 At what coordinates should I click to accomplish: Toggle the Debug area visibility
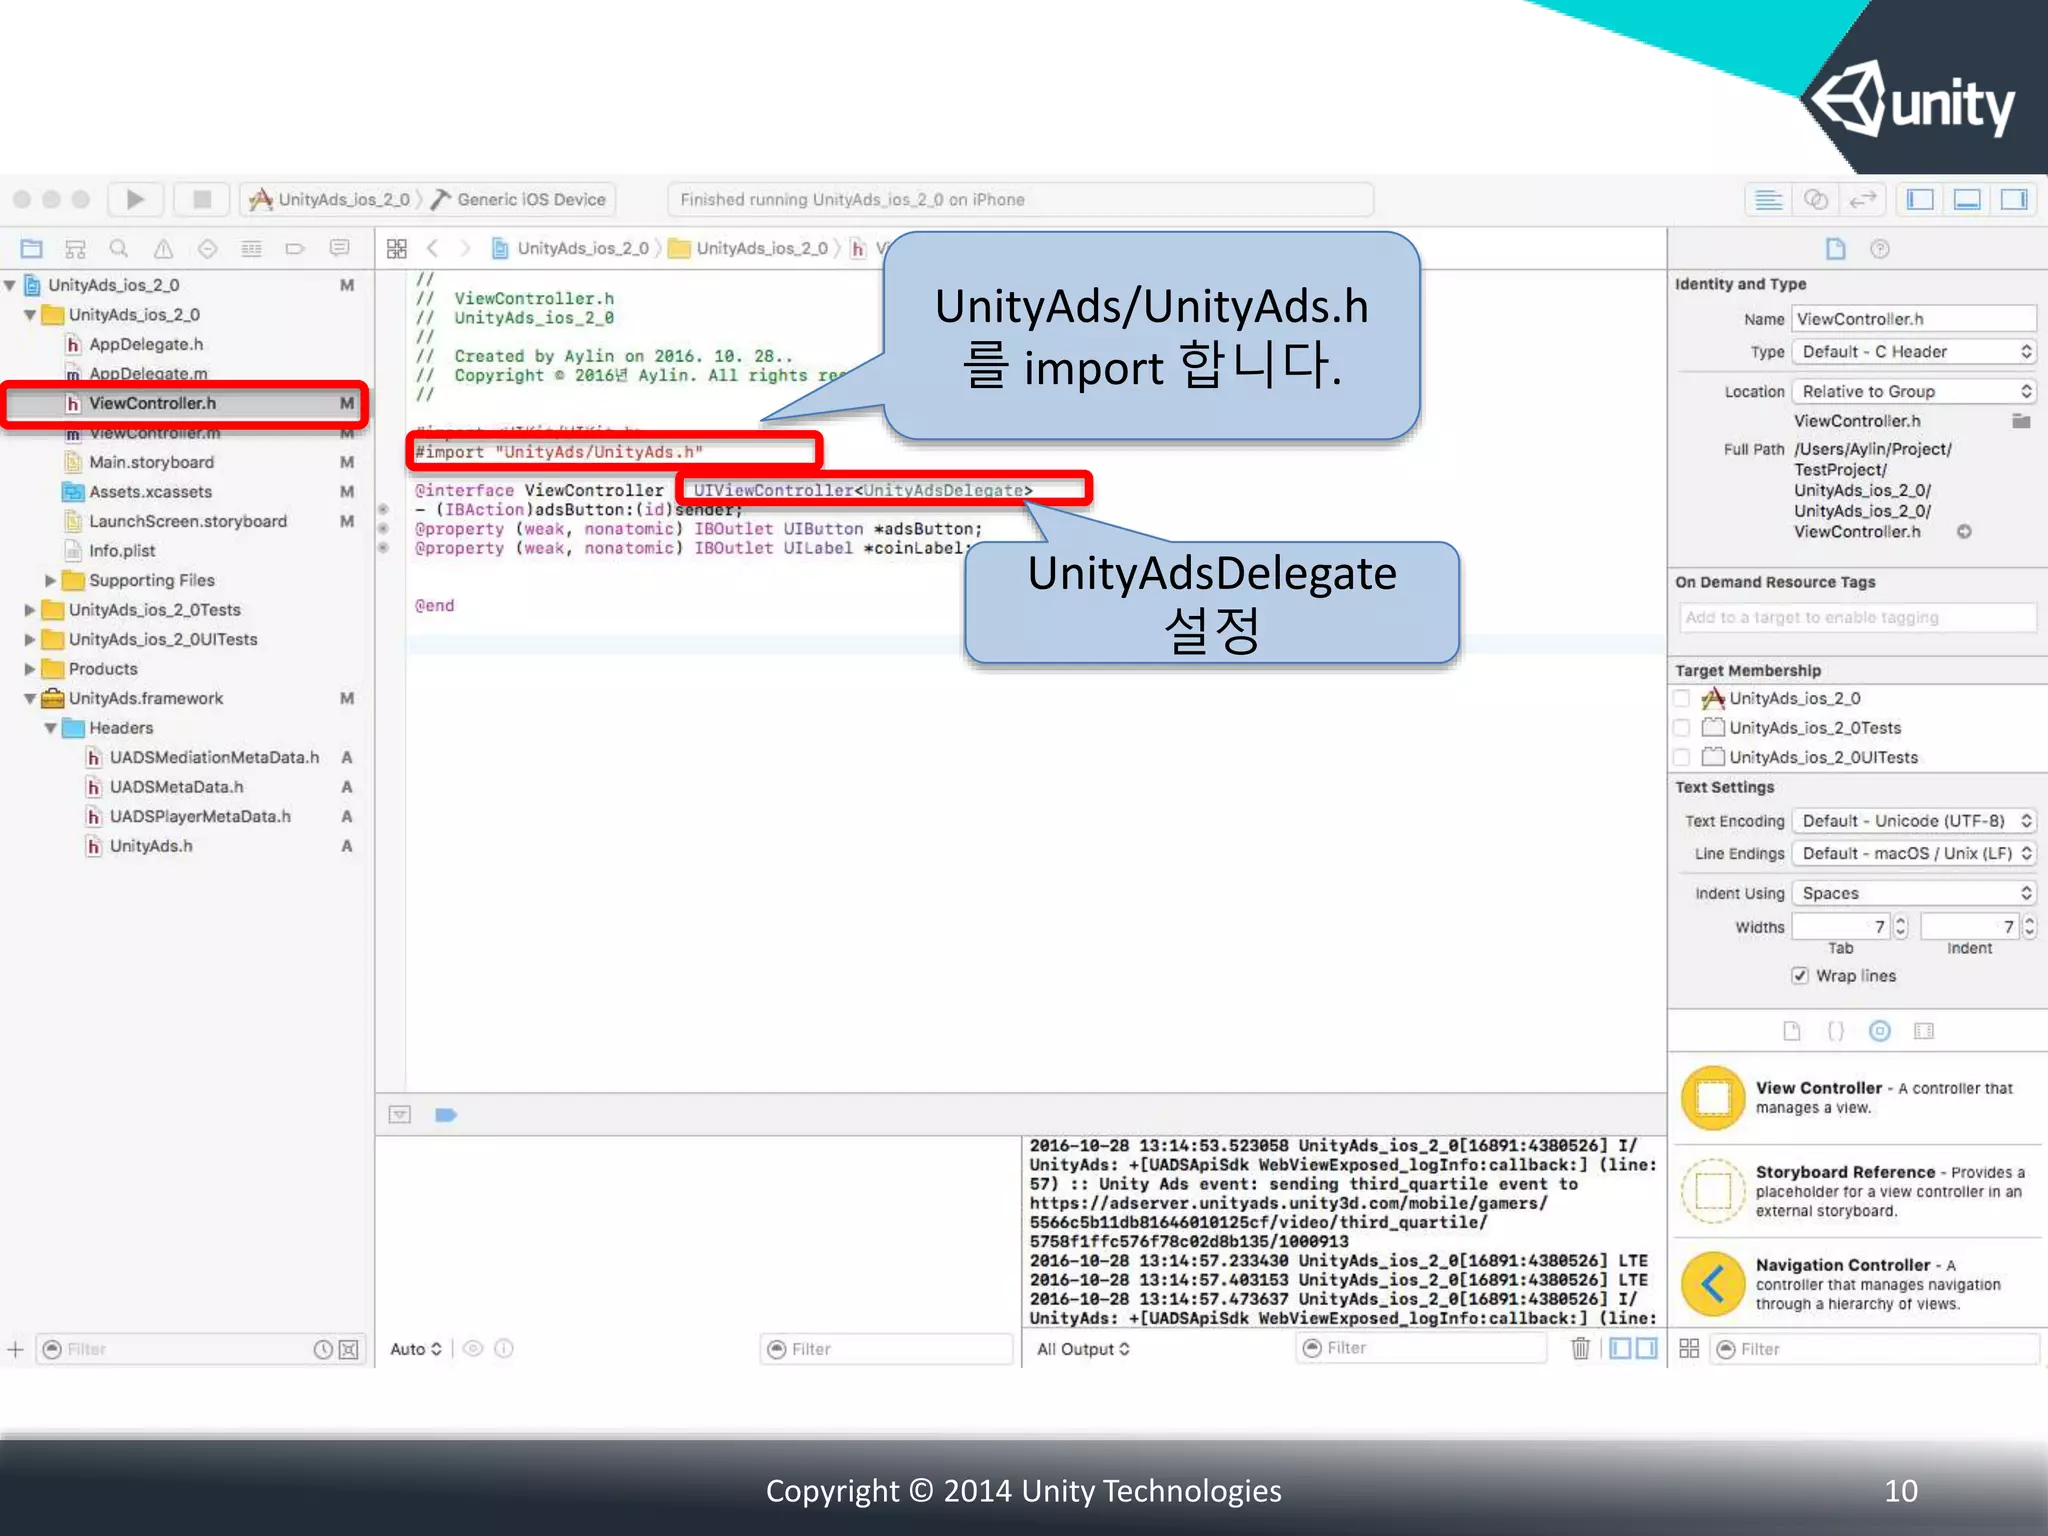(1967, 200)
